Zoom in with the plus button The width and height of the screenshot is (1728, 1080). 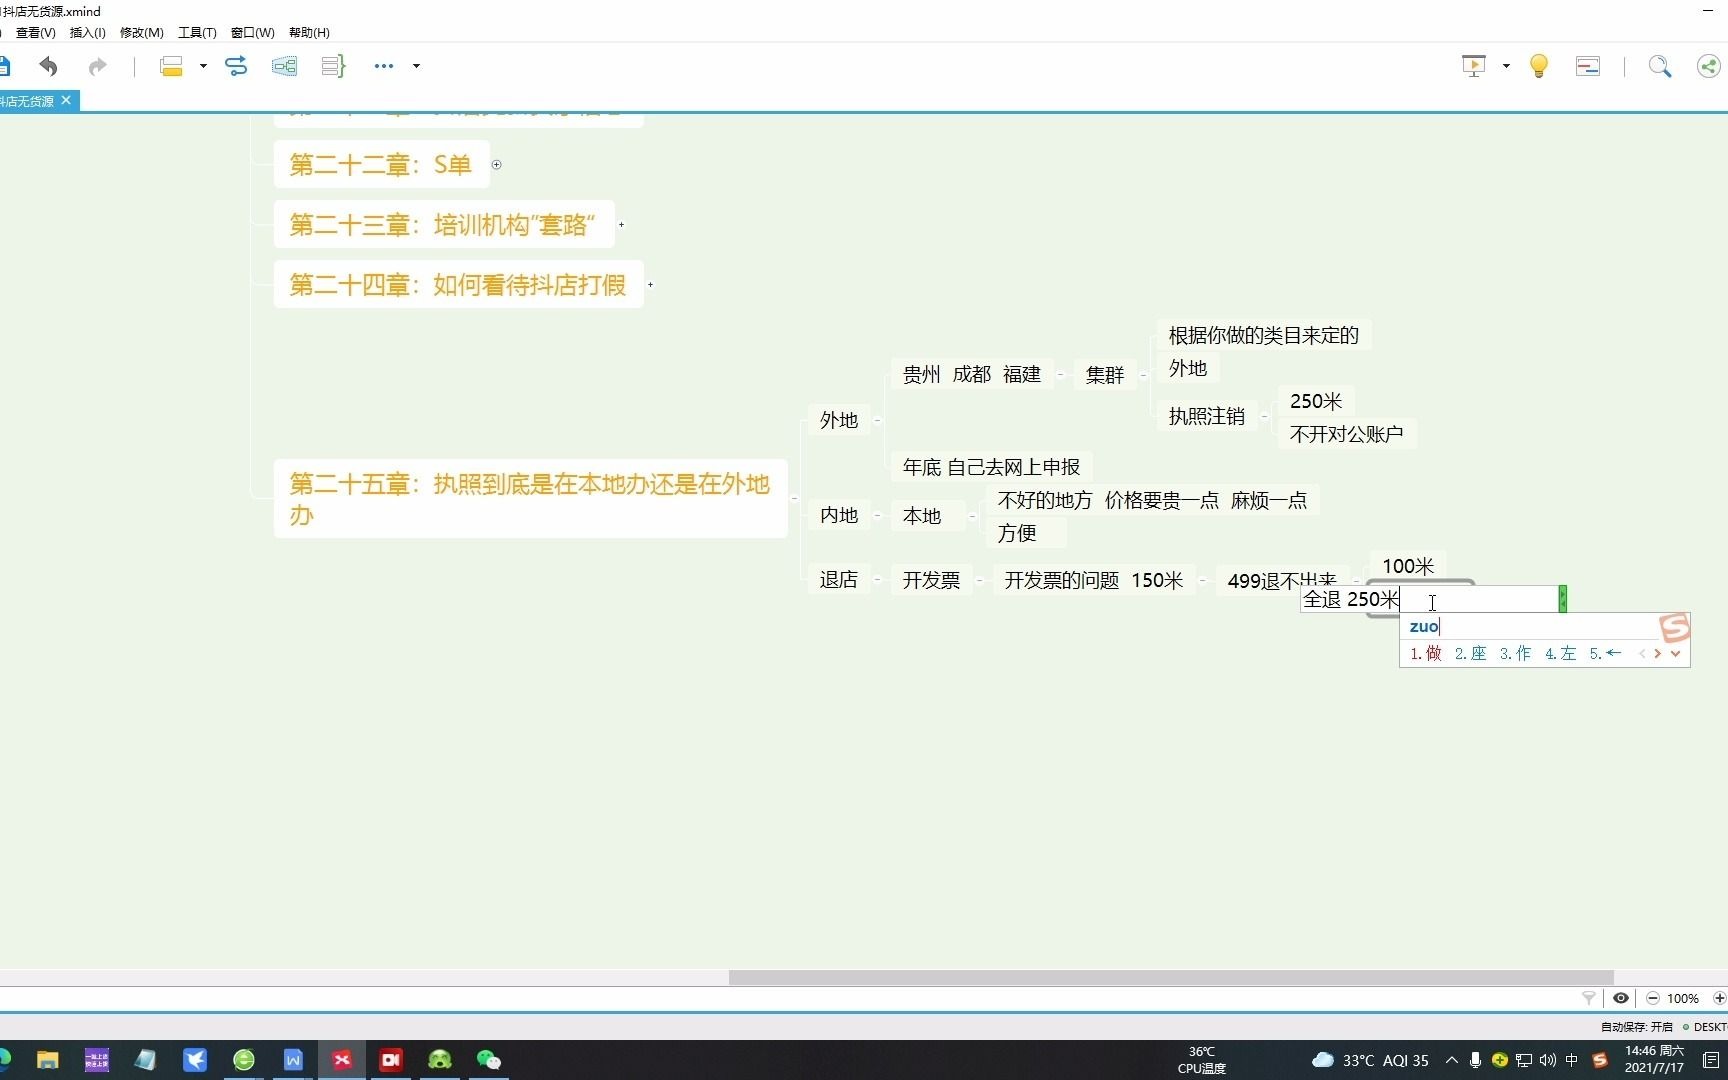pos(1719,998)
